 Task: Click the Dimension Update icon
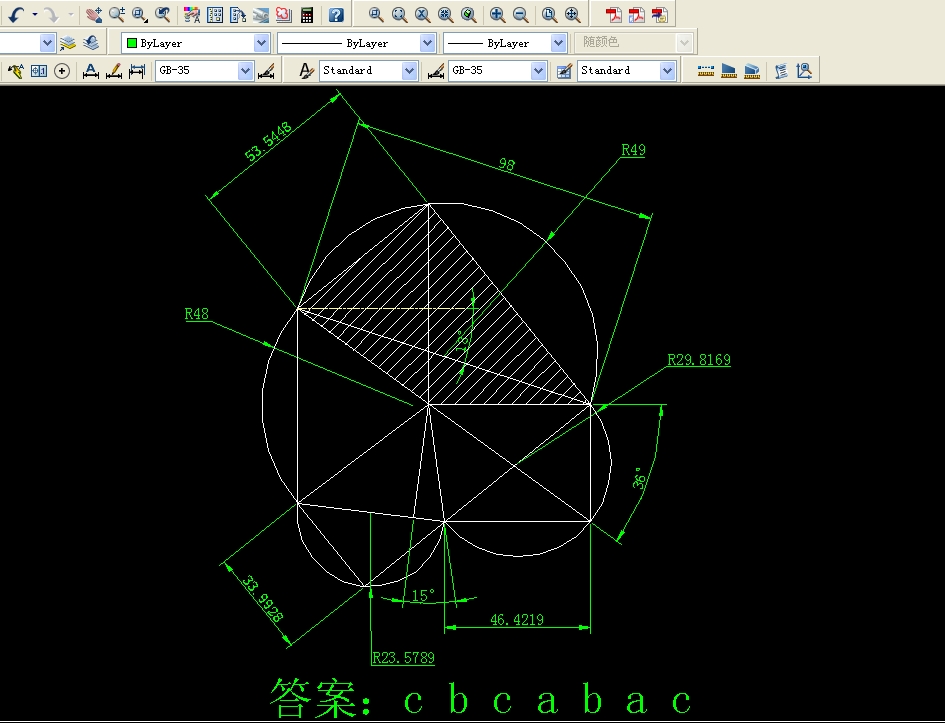point(137,70)
